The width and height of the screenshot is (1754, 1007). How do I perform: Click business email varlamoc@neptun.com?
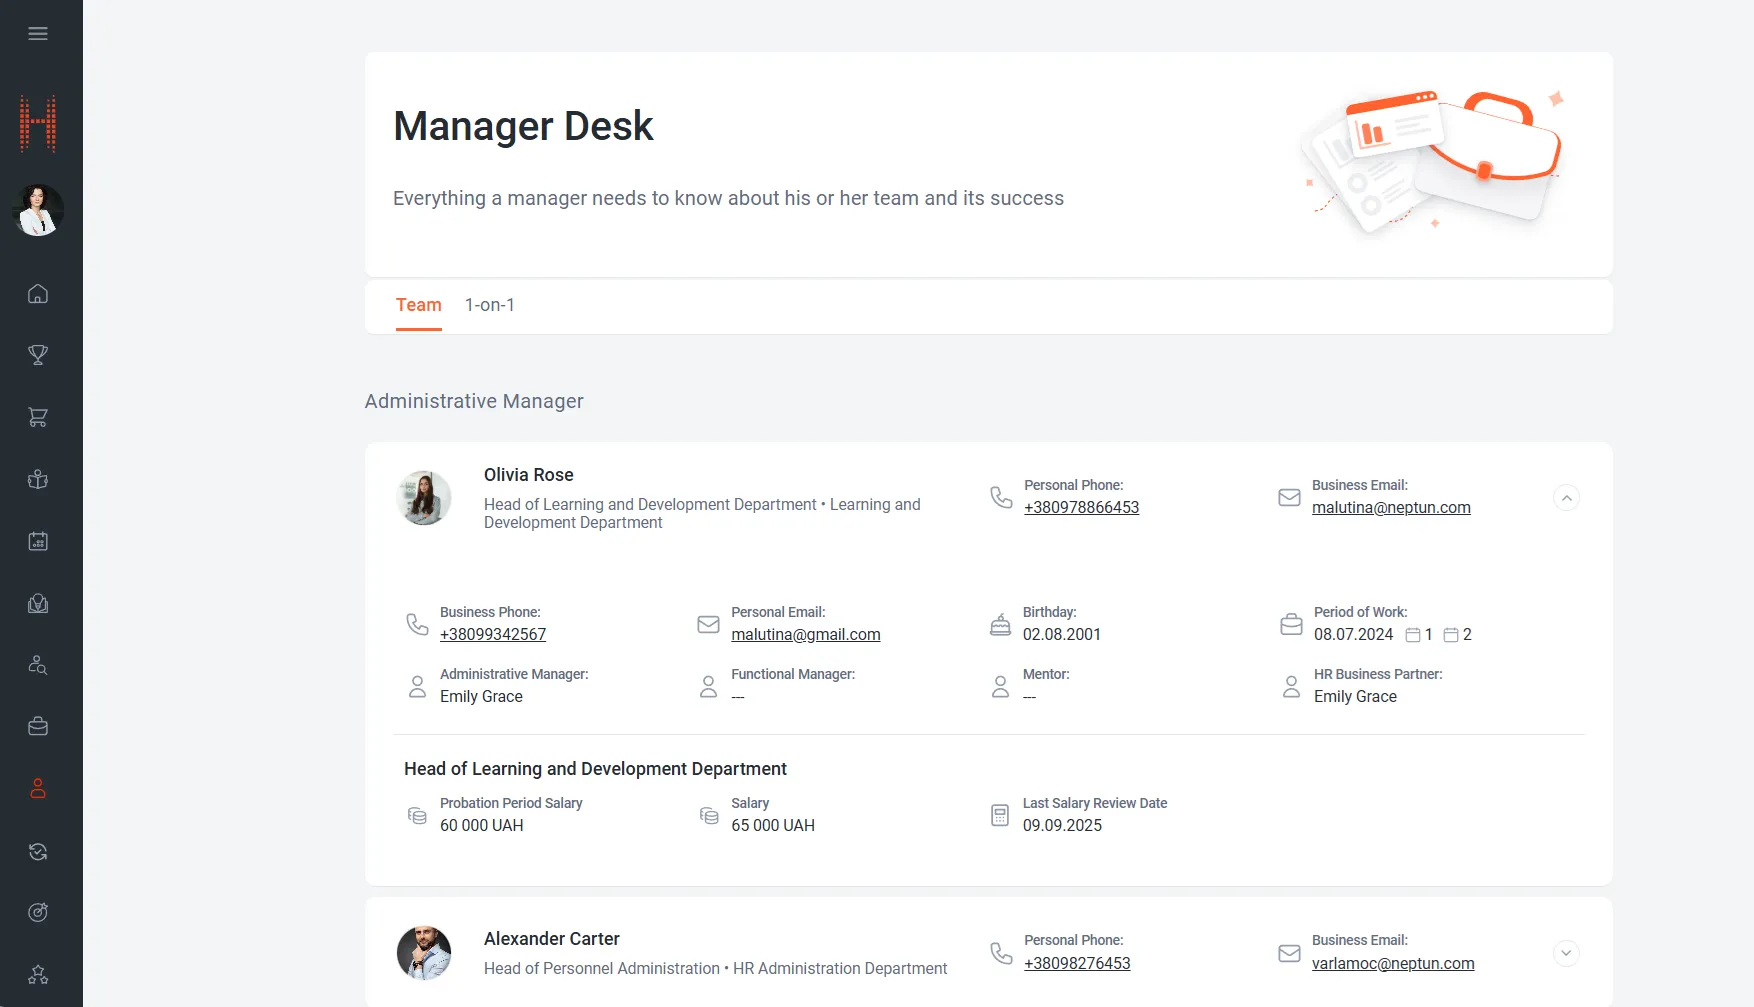point(1393,964)
